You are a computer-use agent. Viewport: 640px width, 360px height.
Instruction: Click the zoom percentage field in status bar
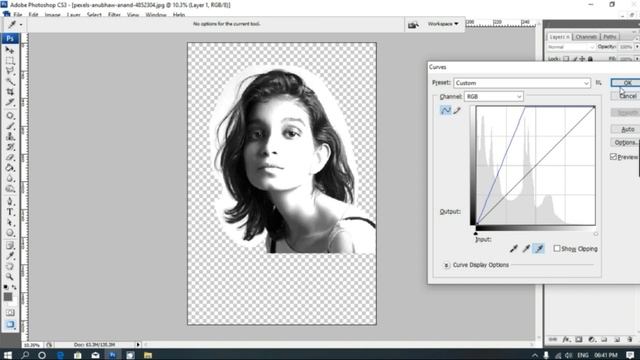[x=32, y=345]
